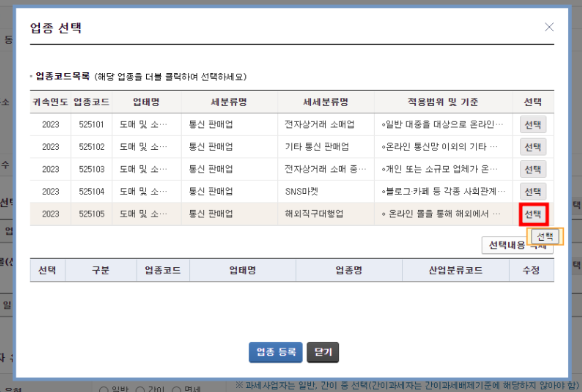Click code cell 525103

tap(91, 169)
